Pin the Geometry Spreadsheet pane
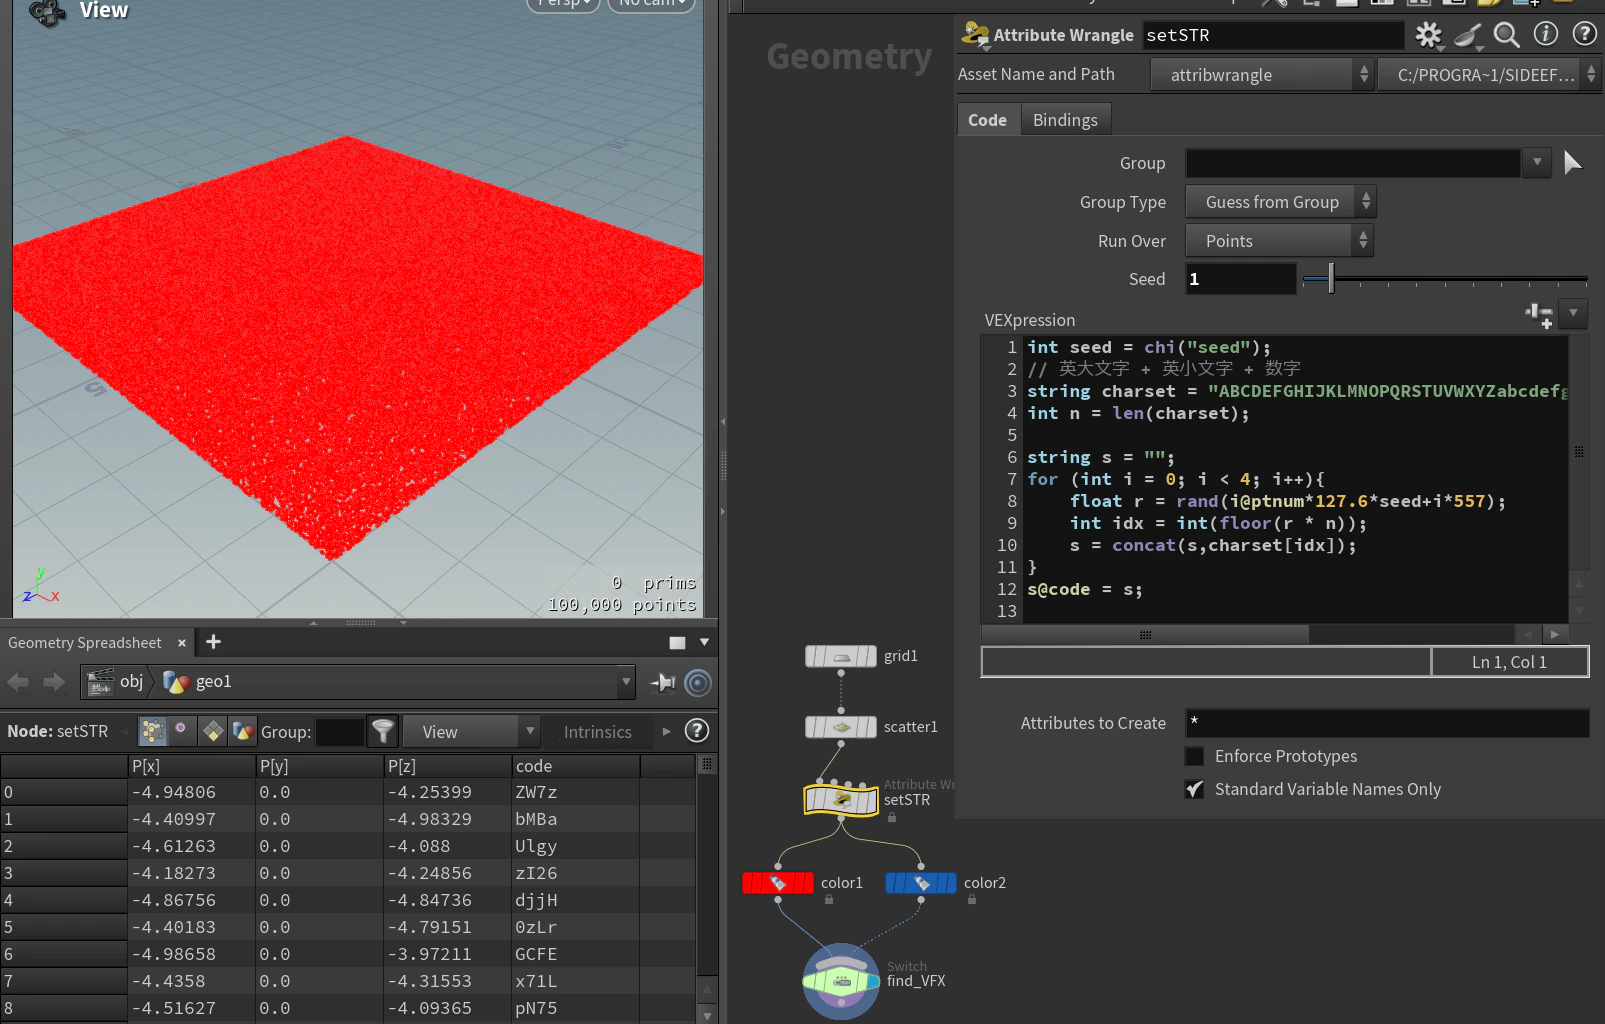The width and height of the screenshot is (1605, 1024). 662,683
